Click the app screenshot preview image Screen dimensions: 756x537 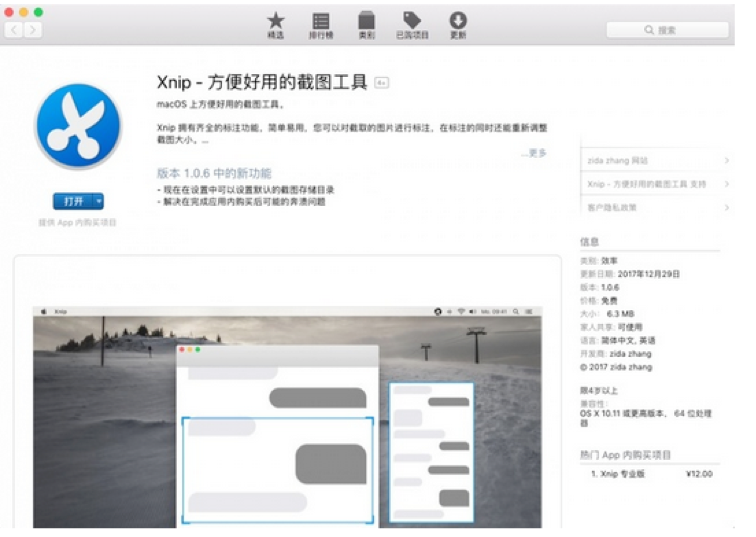287,416
